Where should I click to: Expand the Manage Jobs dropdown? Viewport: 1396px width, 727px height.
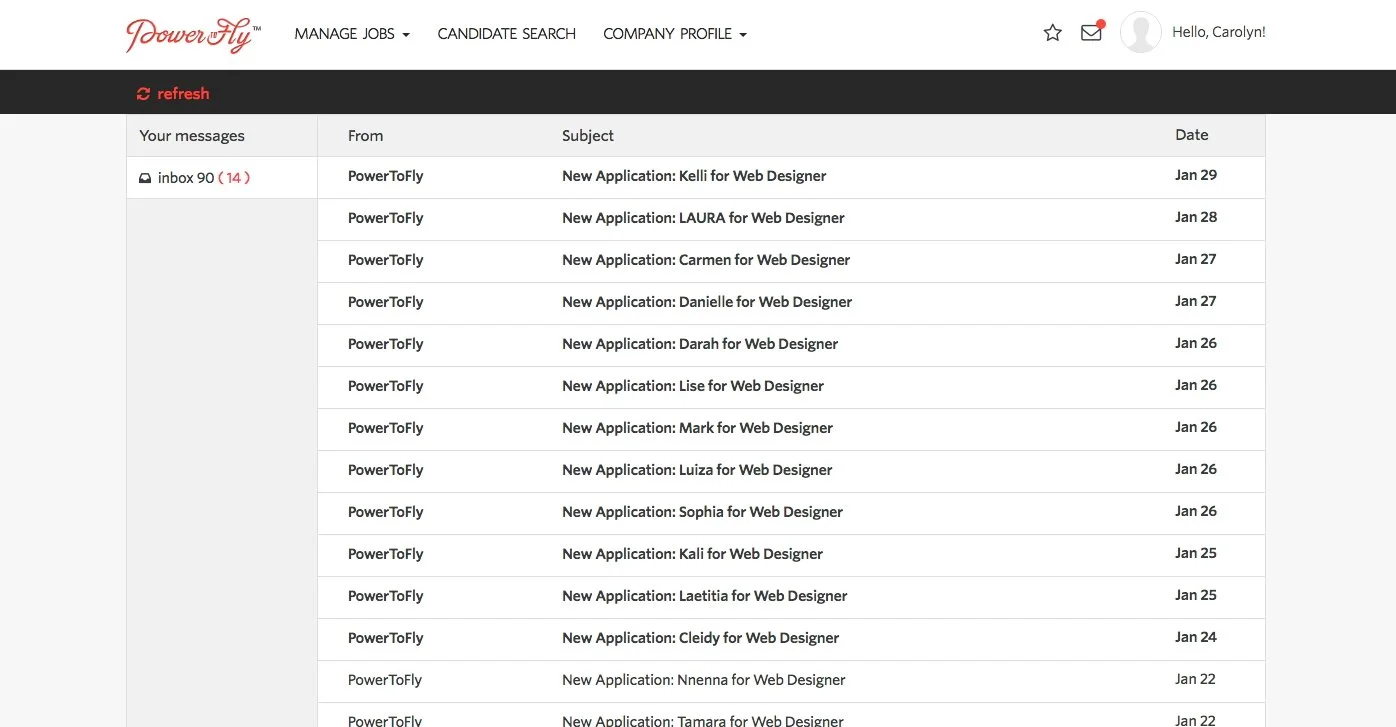tap(352, 34)
